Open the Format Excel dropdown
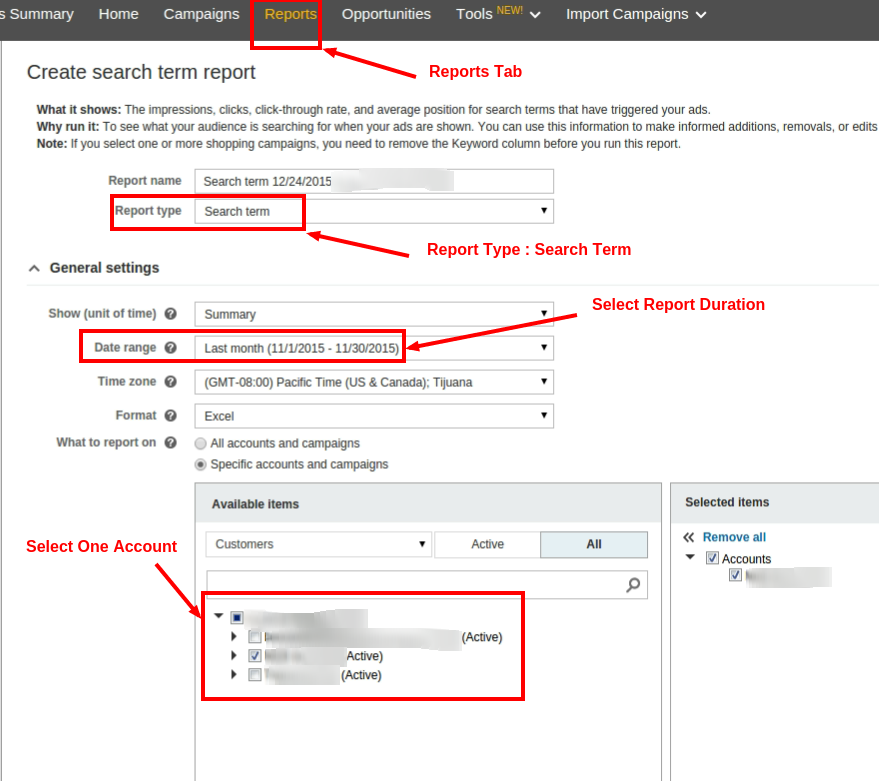Screen dimensions: 879x781 [374, 416]
